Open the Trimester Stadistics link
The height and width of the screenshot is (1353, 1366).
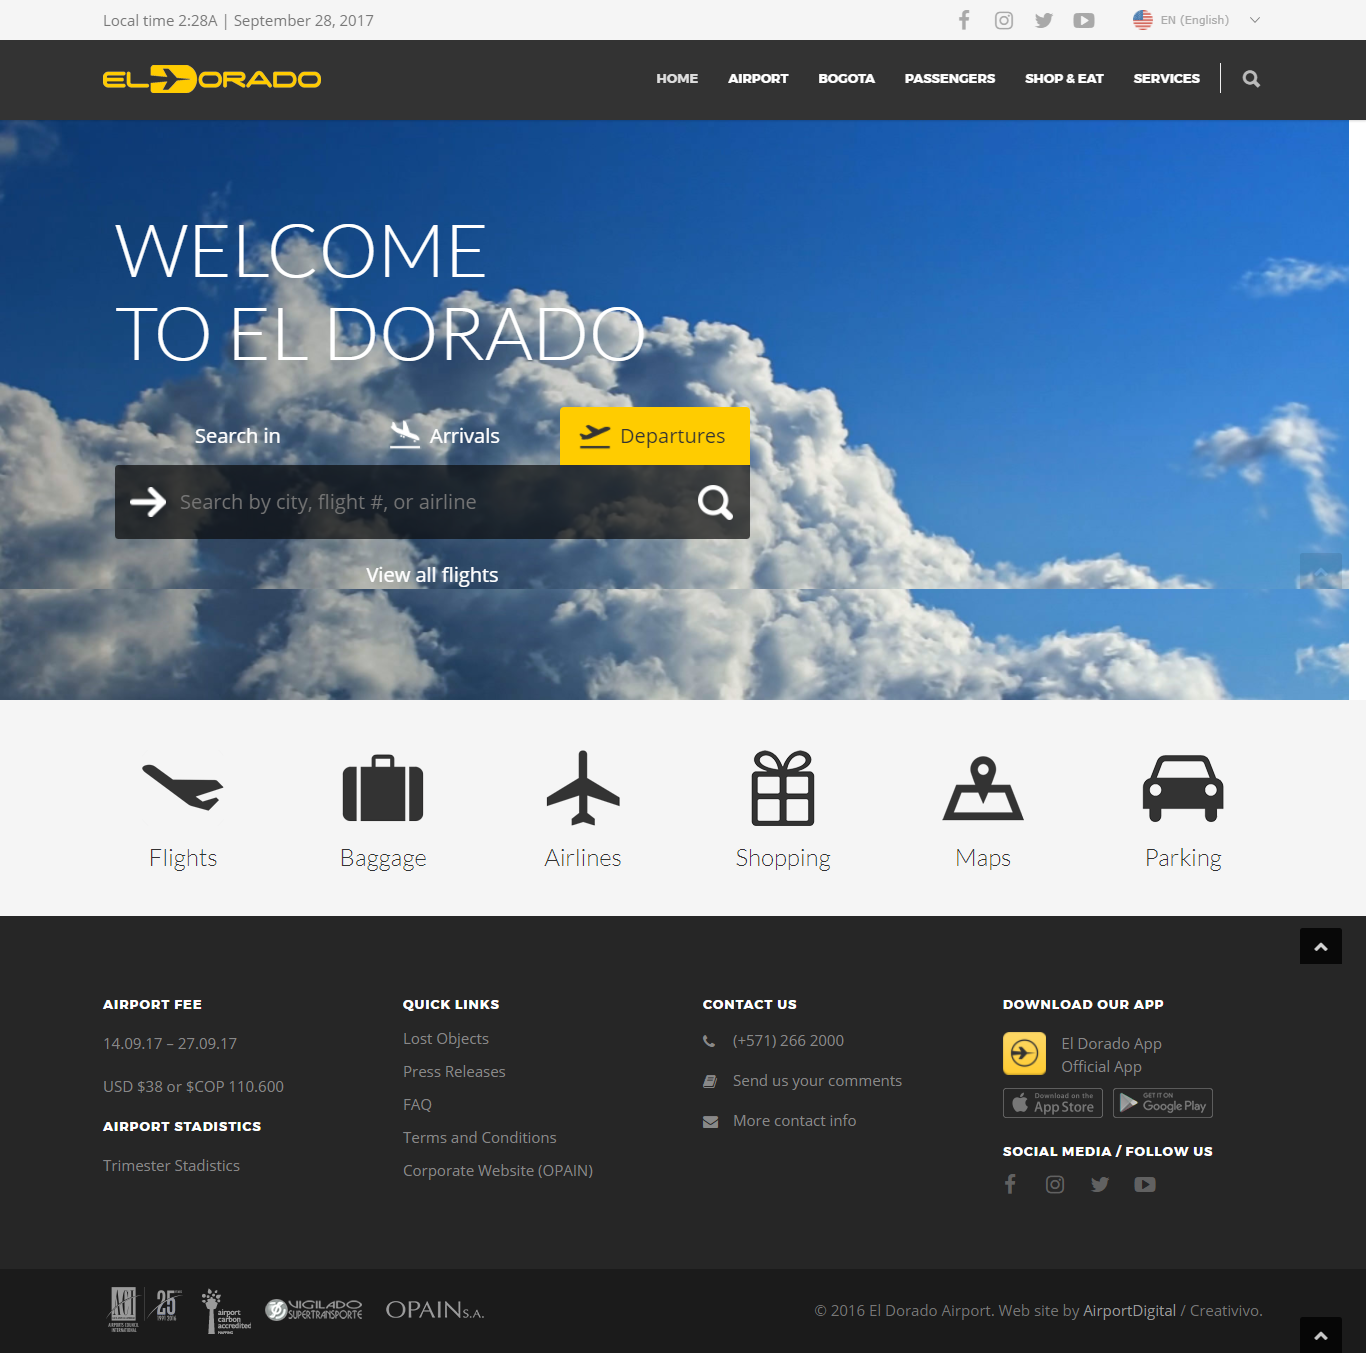point(171,1166)
